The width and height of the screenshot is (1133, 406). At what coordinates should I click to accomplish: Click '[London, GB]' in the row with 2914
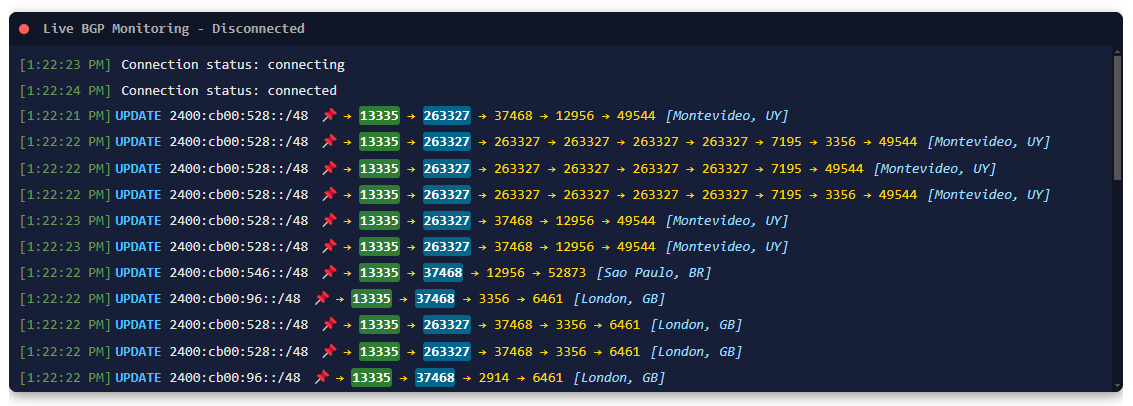619,377
